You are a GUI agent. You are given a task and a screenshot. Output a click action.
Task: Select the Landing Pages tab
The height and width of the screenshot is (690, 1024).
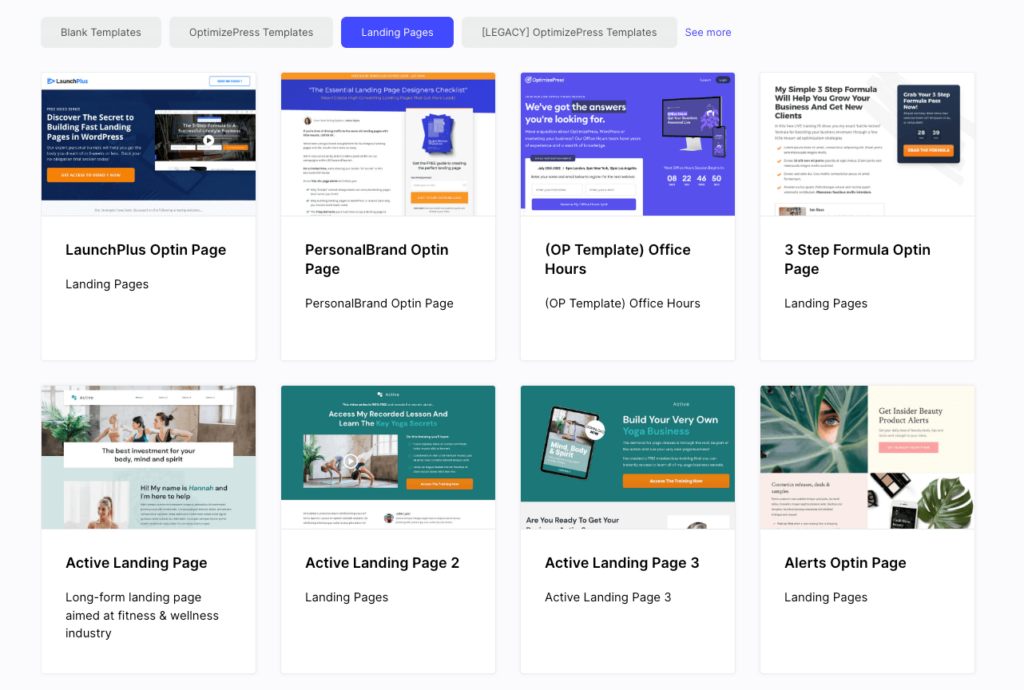(397, 33)
